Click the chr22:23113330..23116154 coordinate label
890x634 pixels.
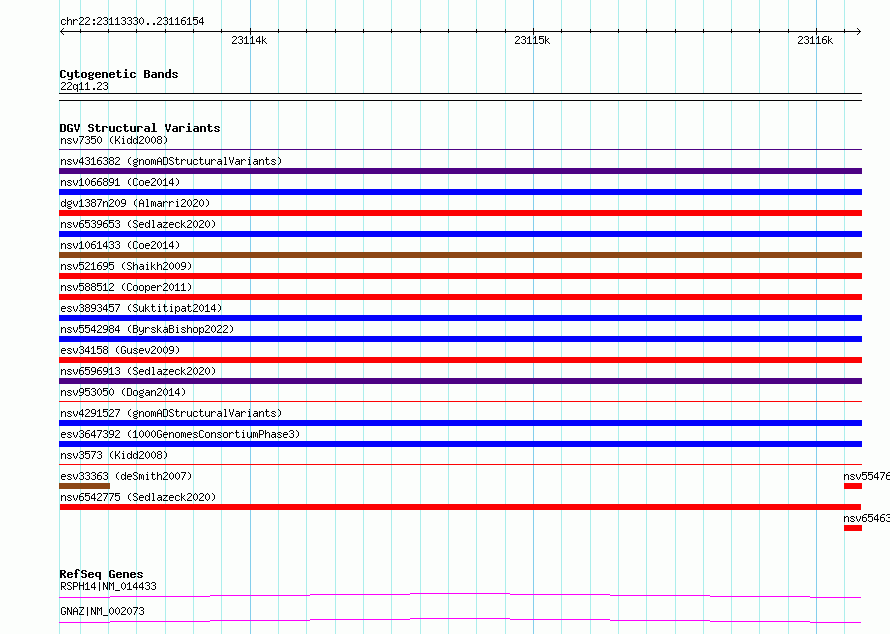[x=132, y=22]
